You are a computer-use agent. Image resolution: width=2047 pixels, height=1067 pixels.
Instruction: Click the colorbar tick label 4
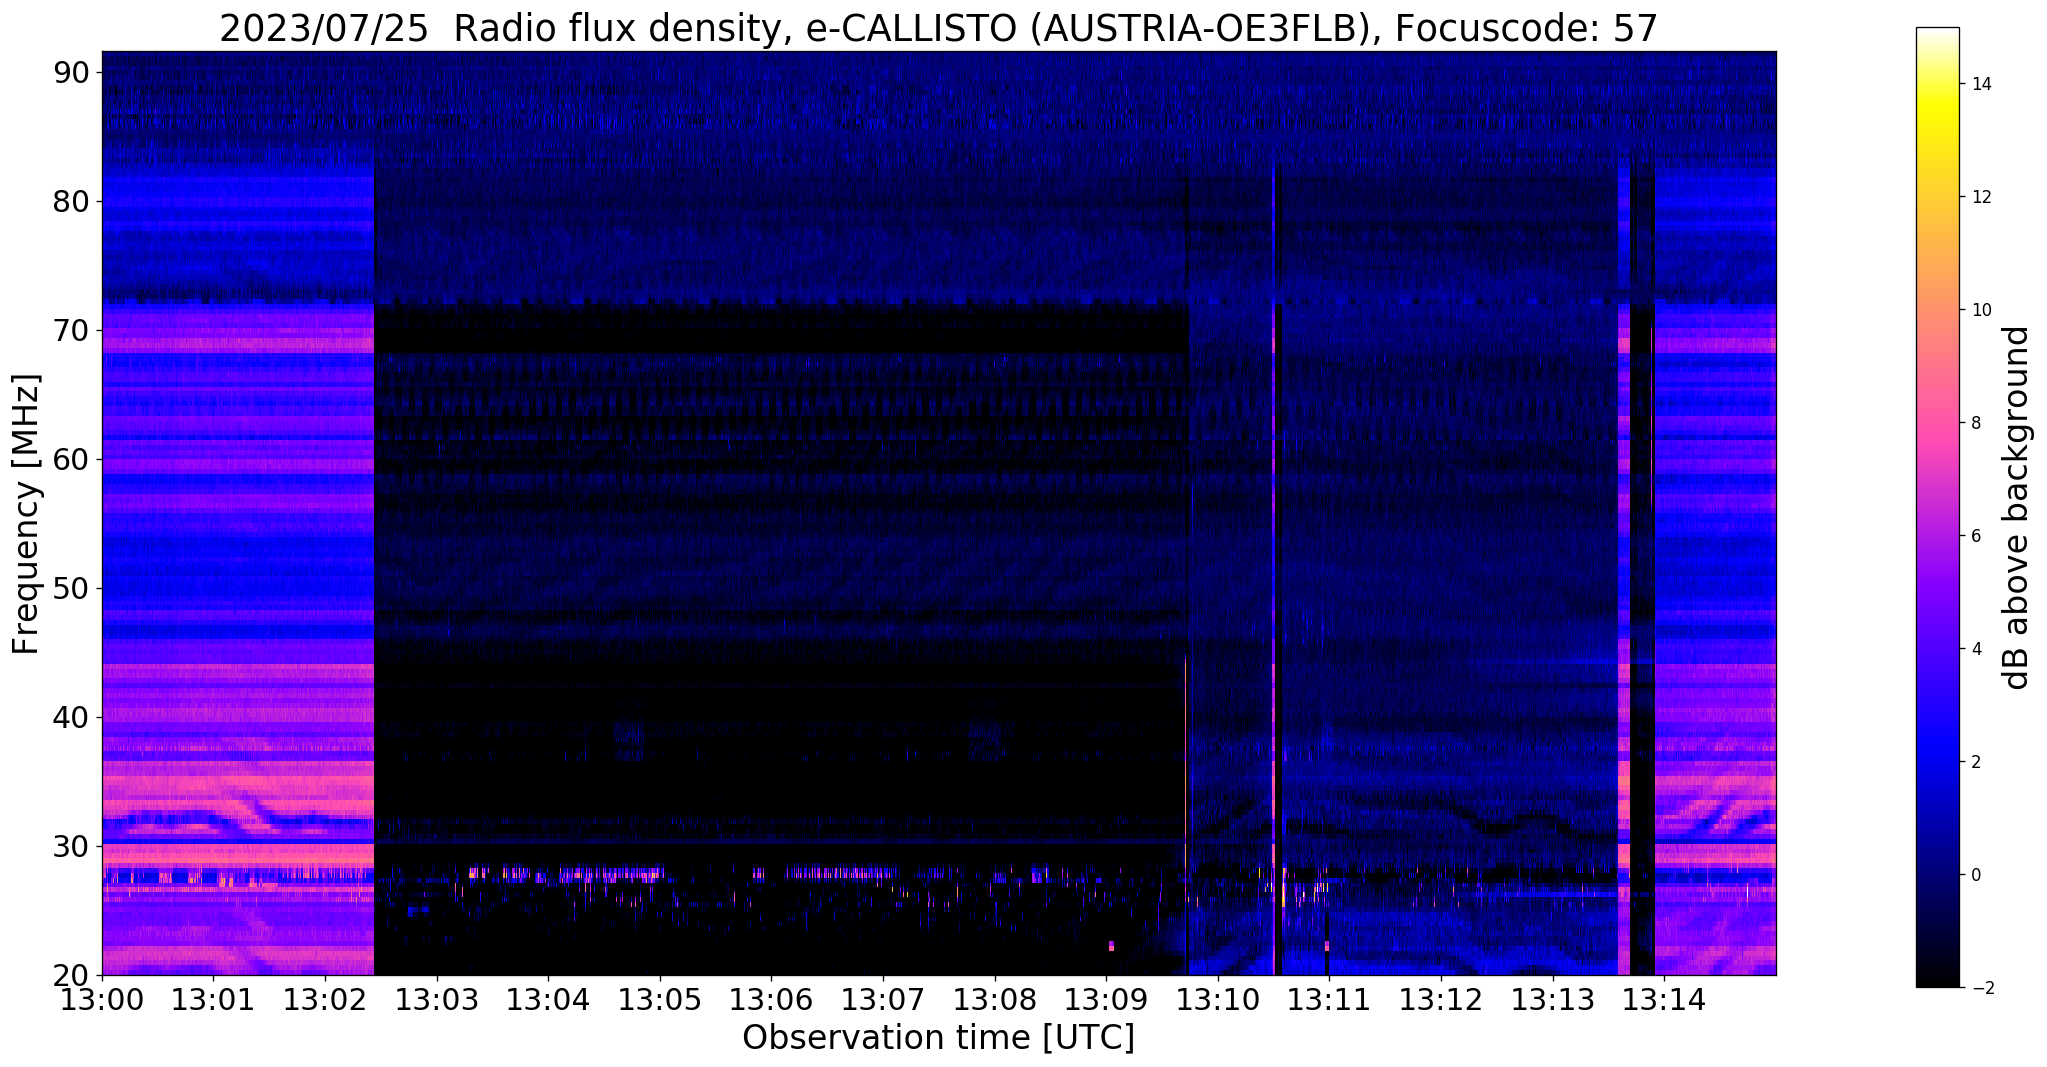point(1975,649)
